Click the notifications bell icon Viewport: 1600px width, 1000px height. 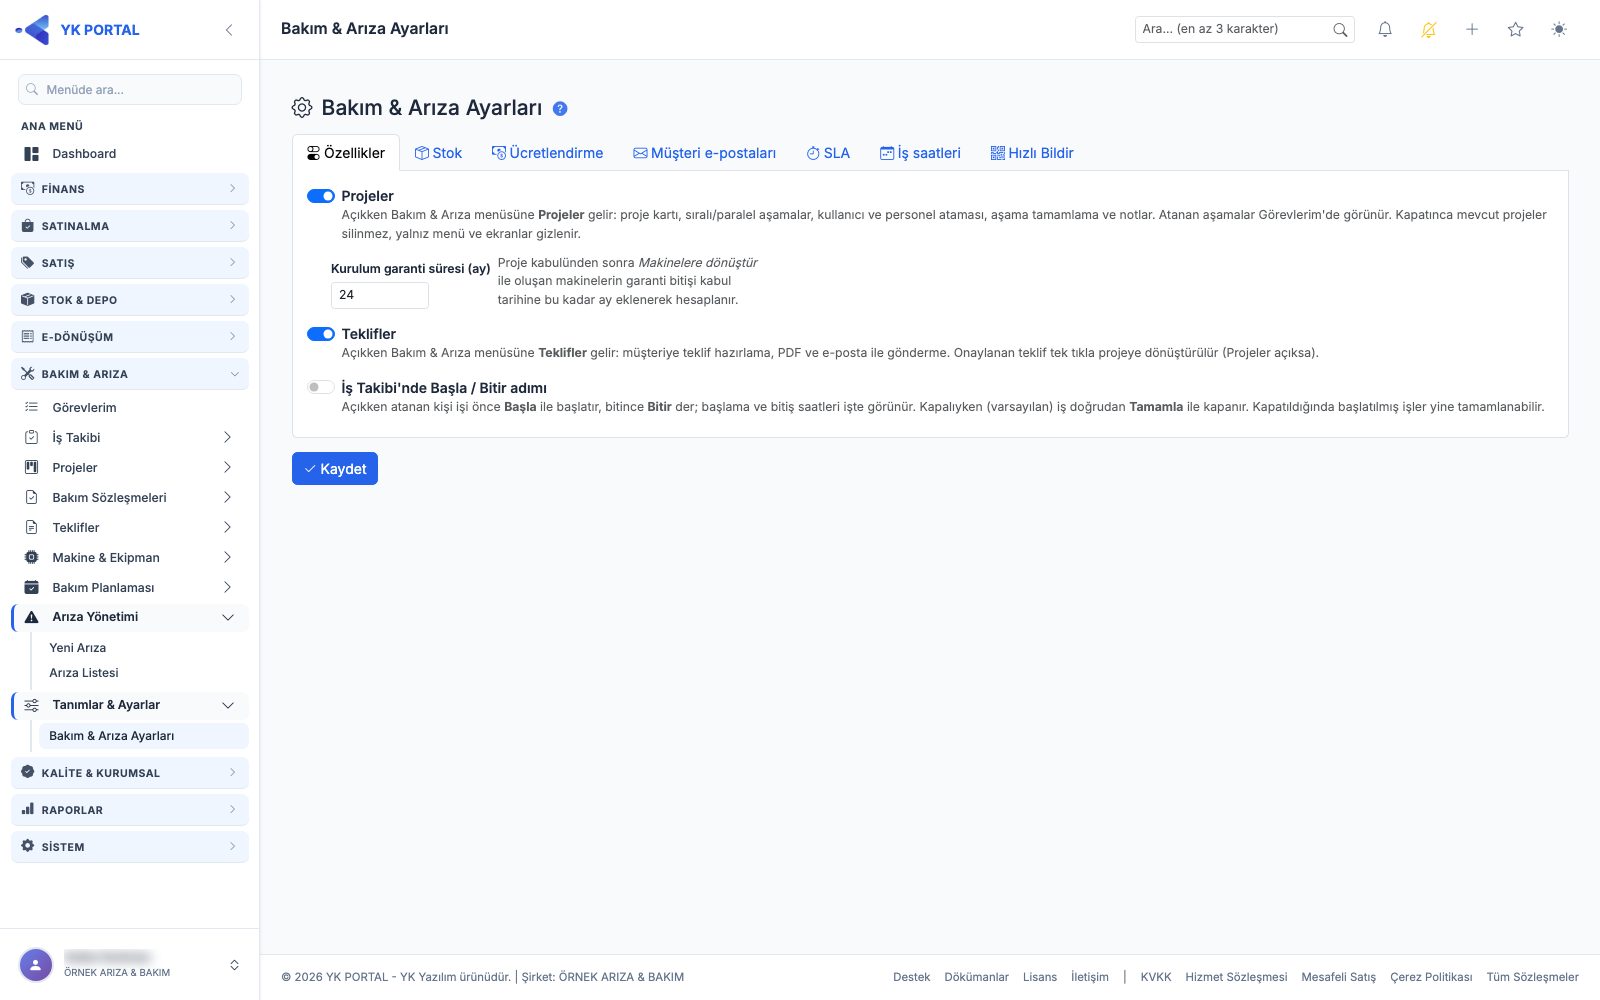pos(1385,30)
